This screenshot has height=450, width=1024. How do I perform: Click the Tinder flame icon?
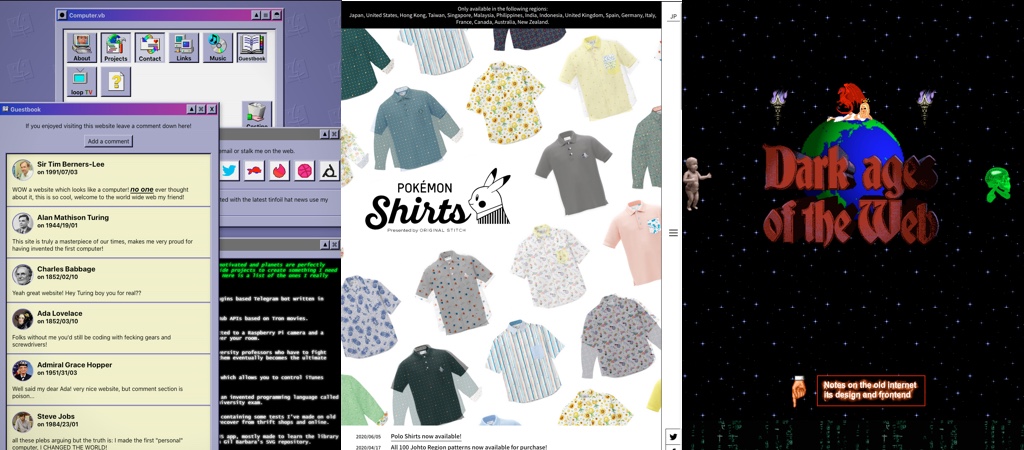click(280, 171)
